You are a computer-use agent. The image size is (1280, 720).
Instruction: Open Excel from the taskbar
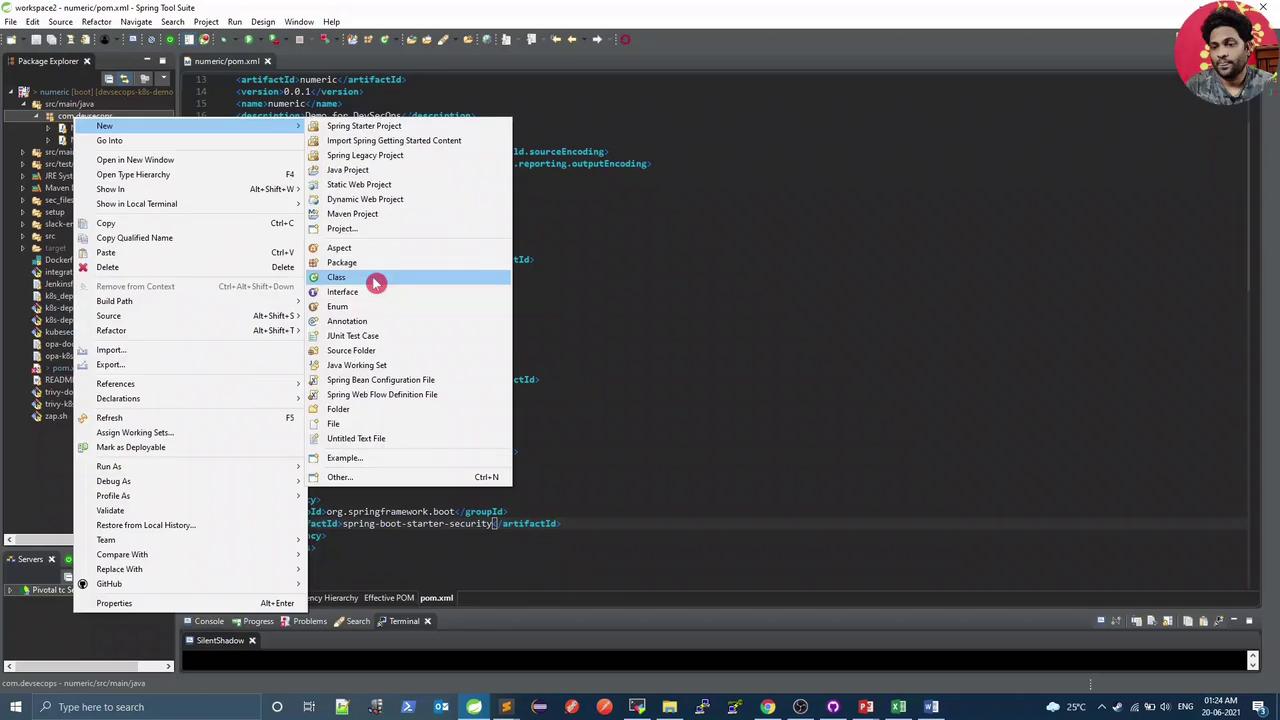click(x=898, y=707)
